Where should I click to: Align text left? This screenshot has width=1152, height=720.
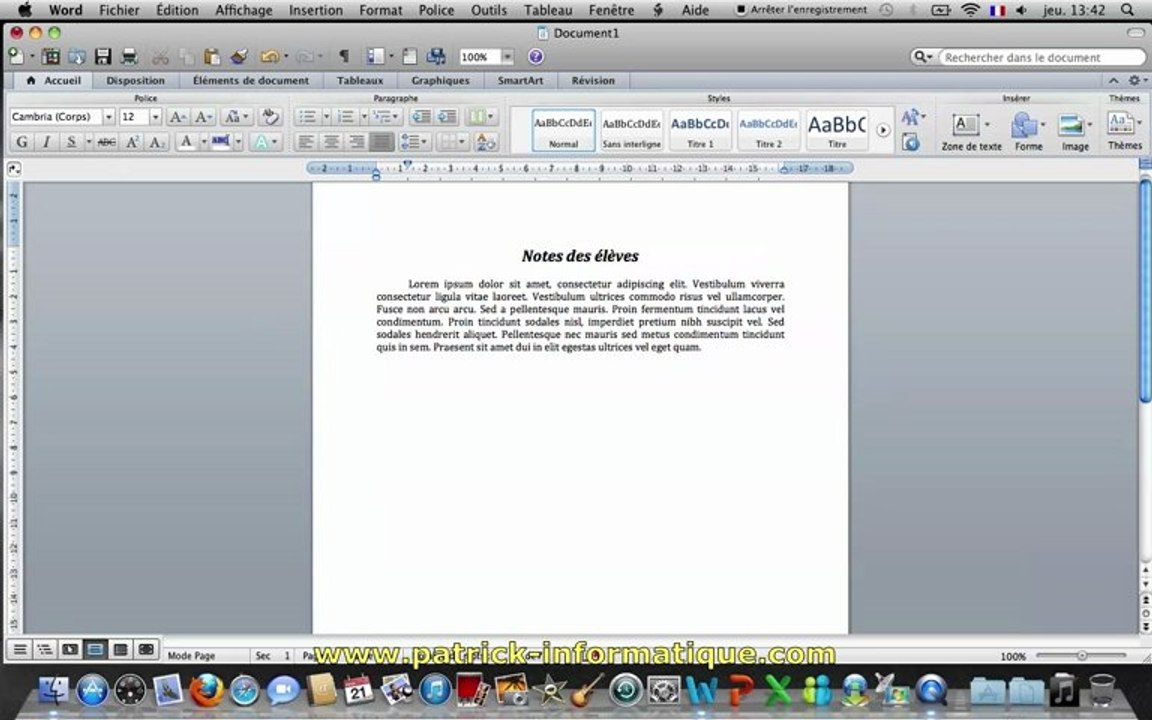pos(306,142)
